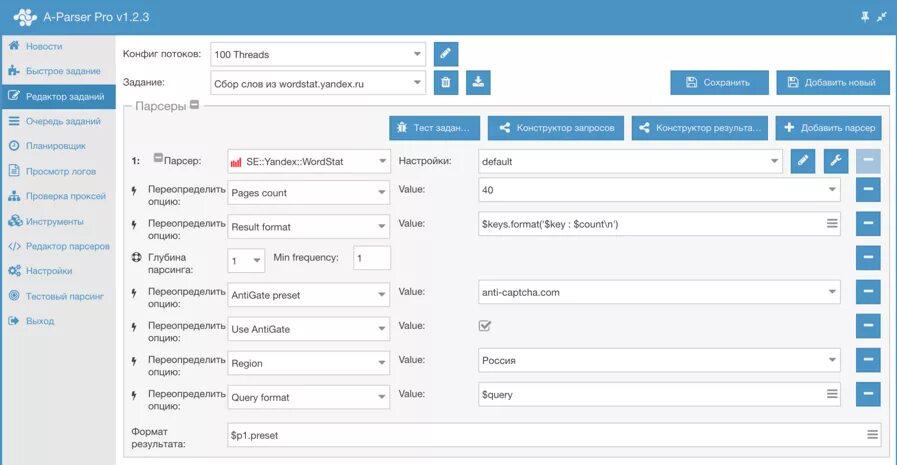Click the Добавить новый button
This screenshot has width=897, height=465.
click(x=832, y=82)
